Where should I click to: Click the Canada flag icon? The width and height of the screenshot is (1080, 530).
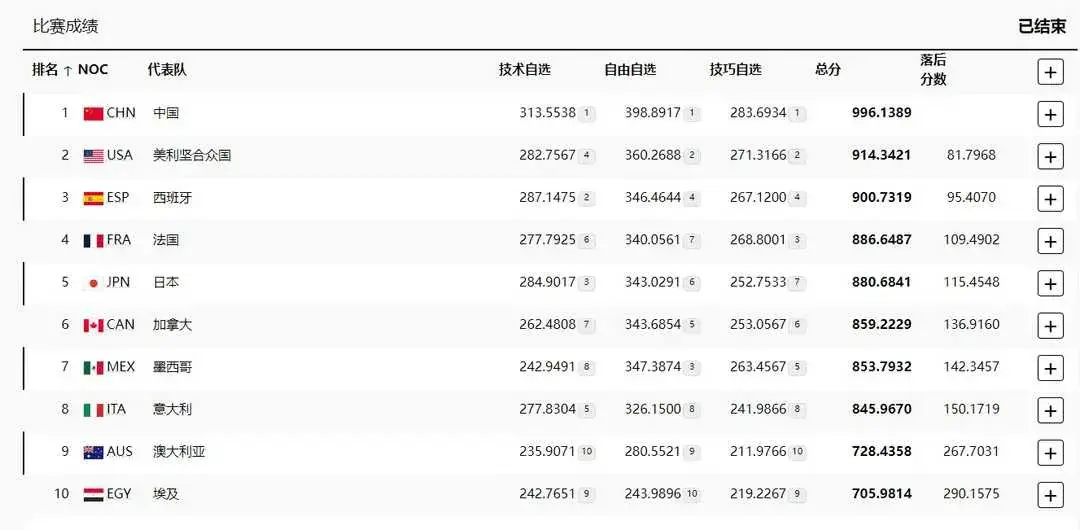[93, 325]
